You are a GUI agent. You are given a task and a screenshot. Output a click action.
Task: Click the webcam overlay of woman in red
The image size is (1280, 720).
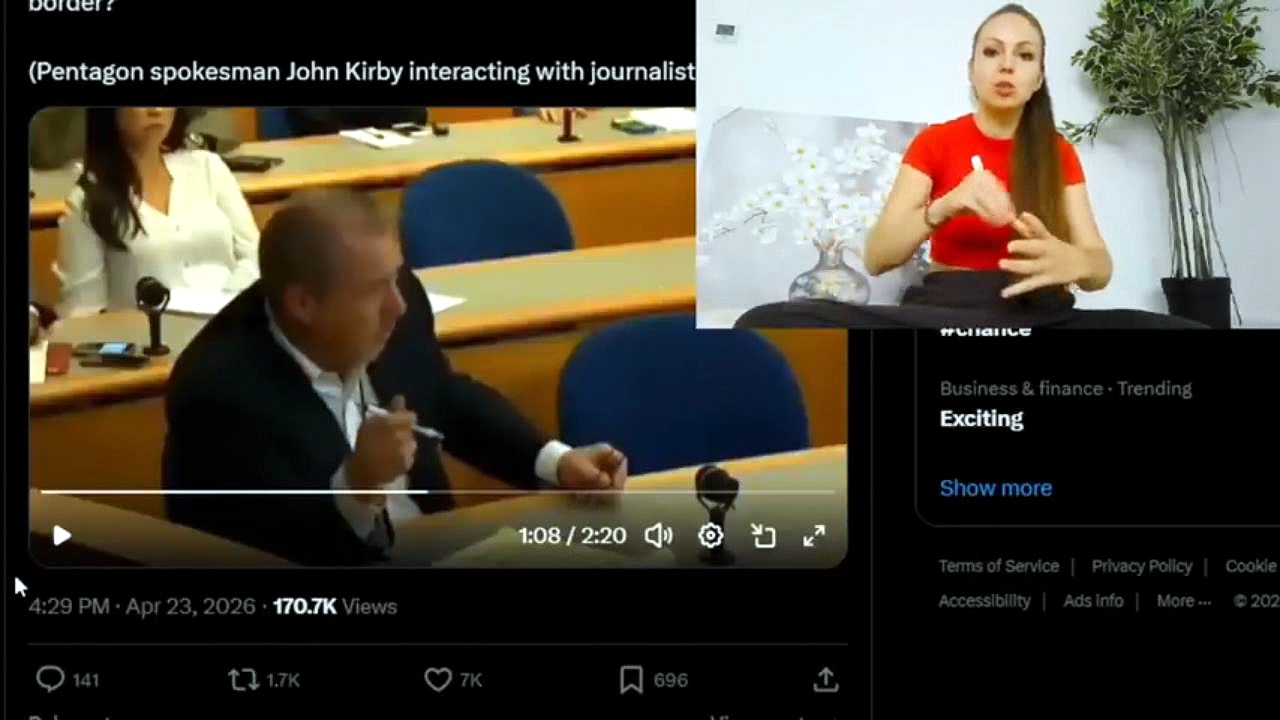click(988, 164)
